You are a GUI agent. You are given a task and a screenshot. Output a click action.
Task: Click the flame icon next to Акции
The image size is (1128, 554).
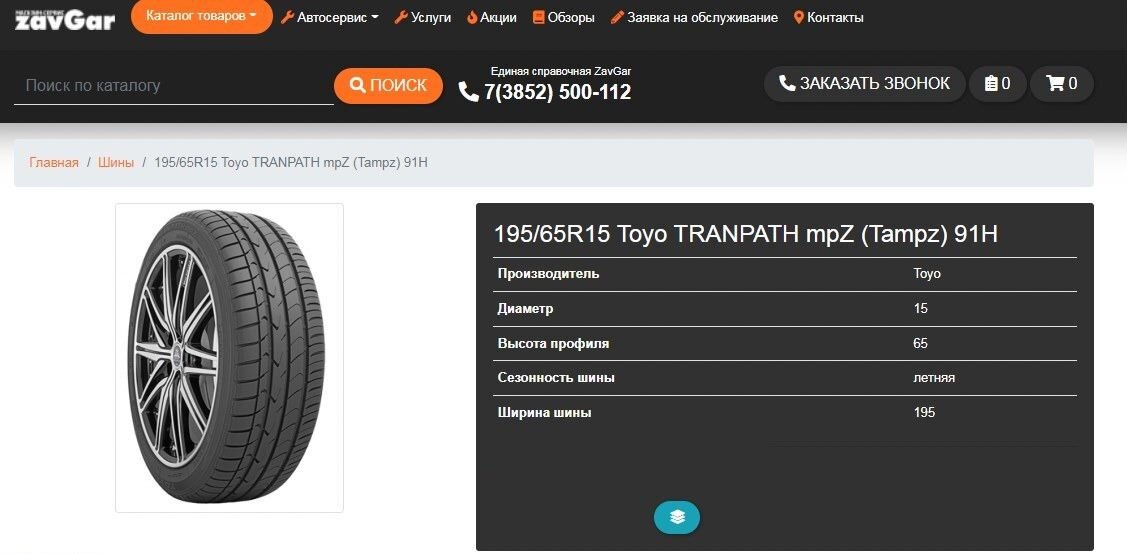tap(472, 17)
